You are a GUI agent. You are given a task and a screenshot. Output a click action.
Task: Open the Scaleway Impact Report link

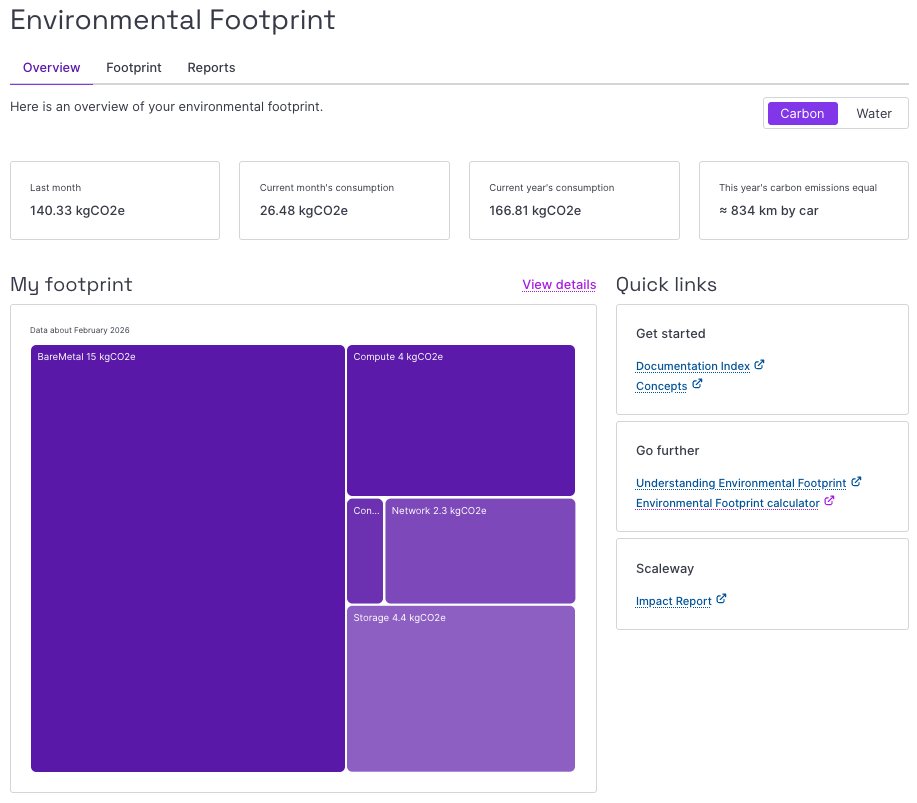tap(673, 601)
